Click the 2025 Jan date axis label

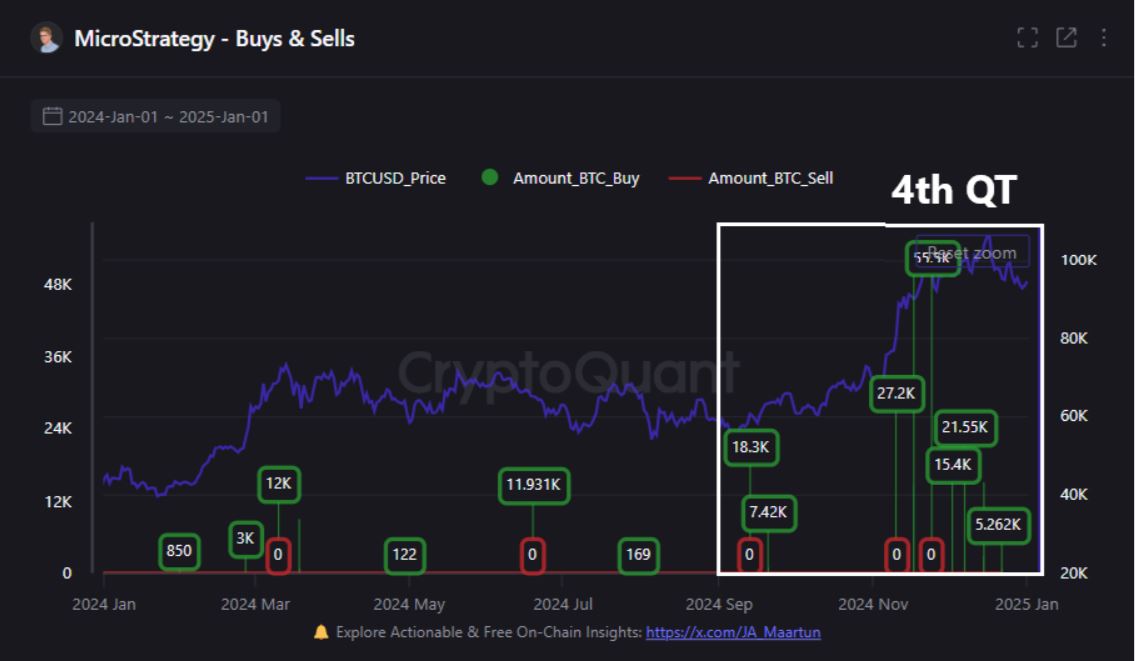1027,605
